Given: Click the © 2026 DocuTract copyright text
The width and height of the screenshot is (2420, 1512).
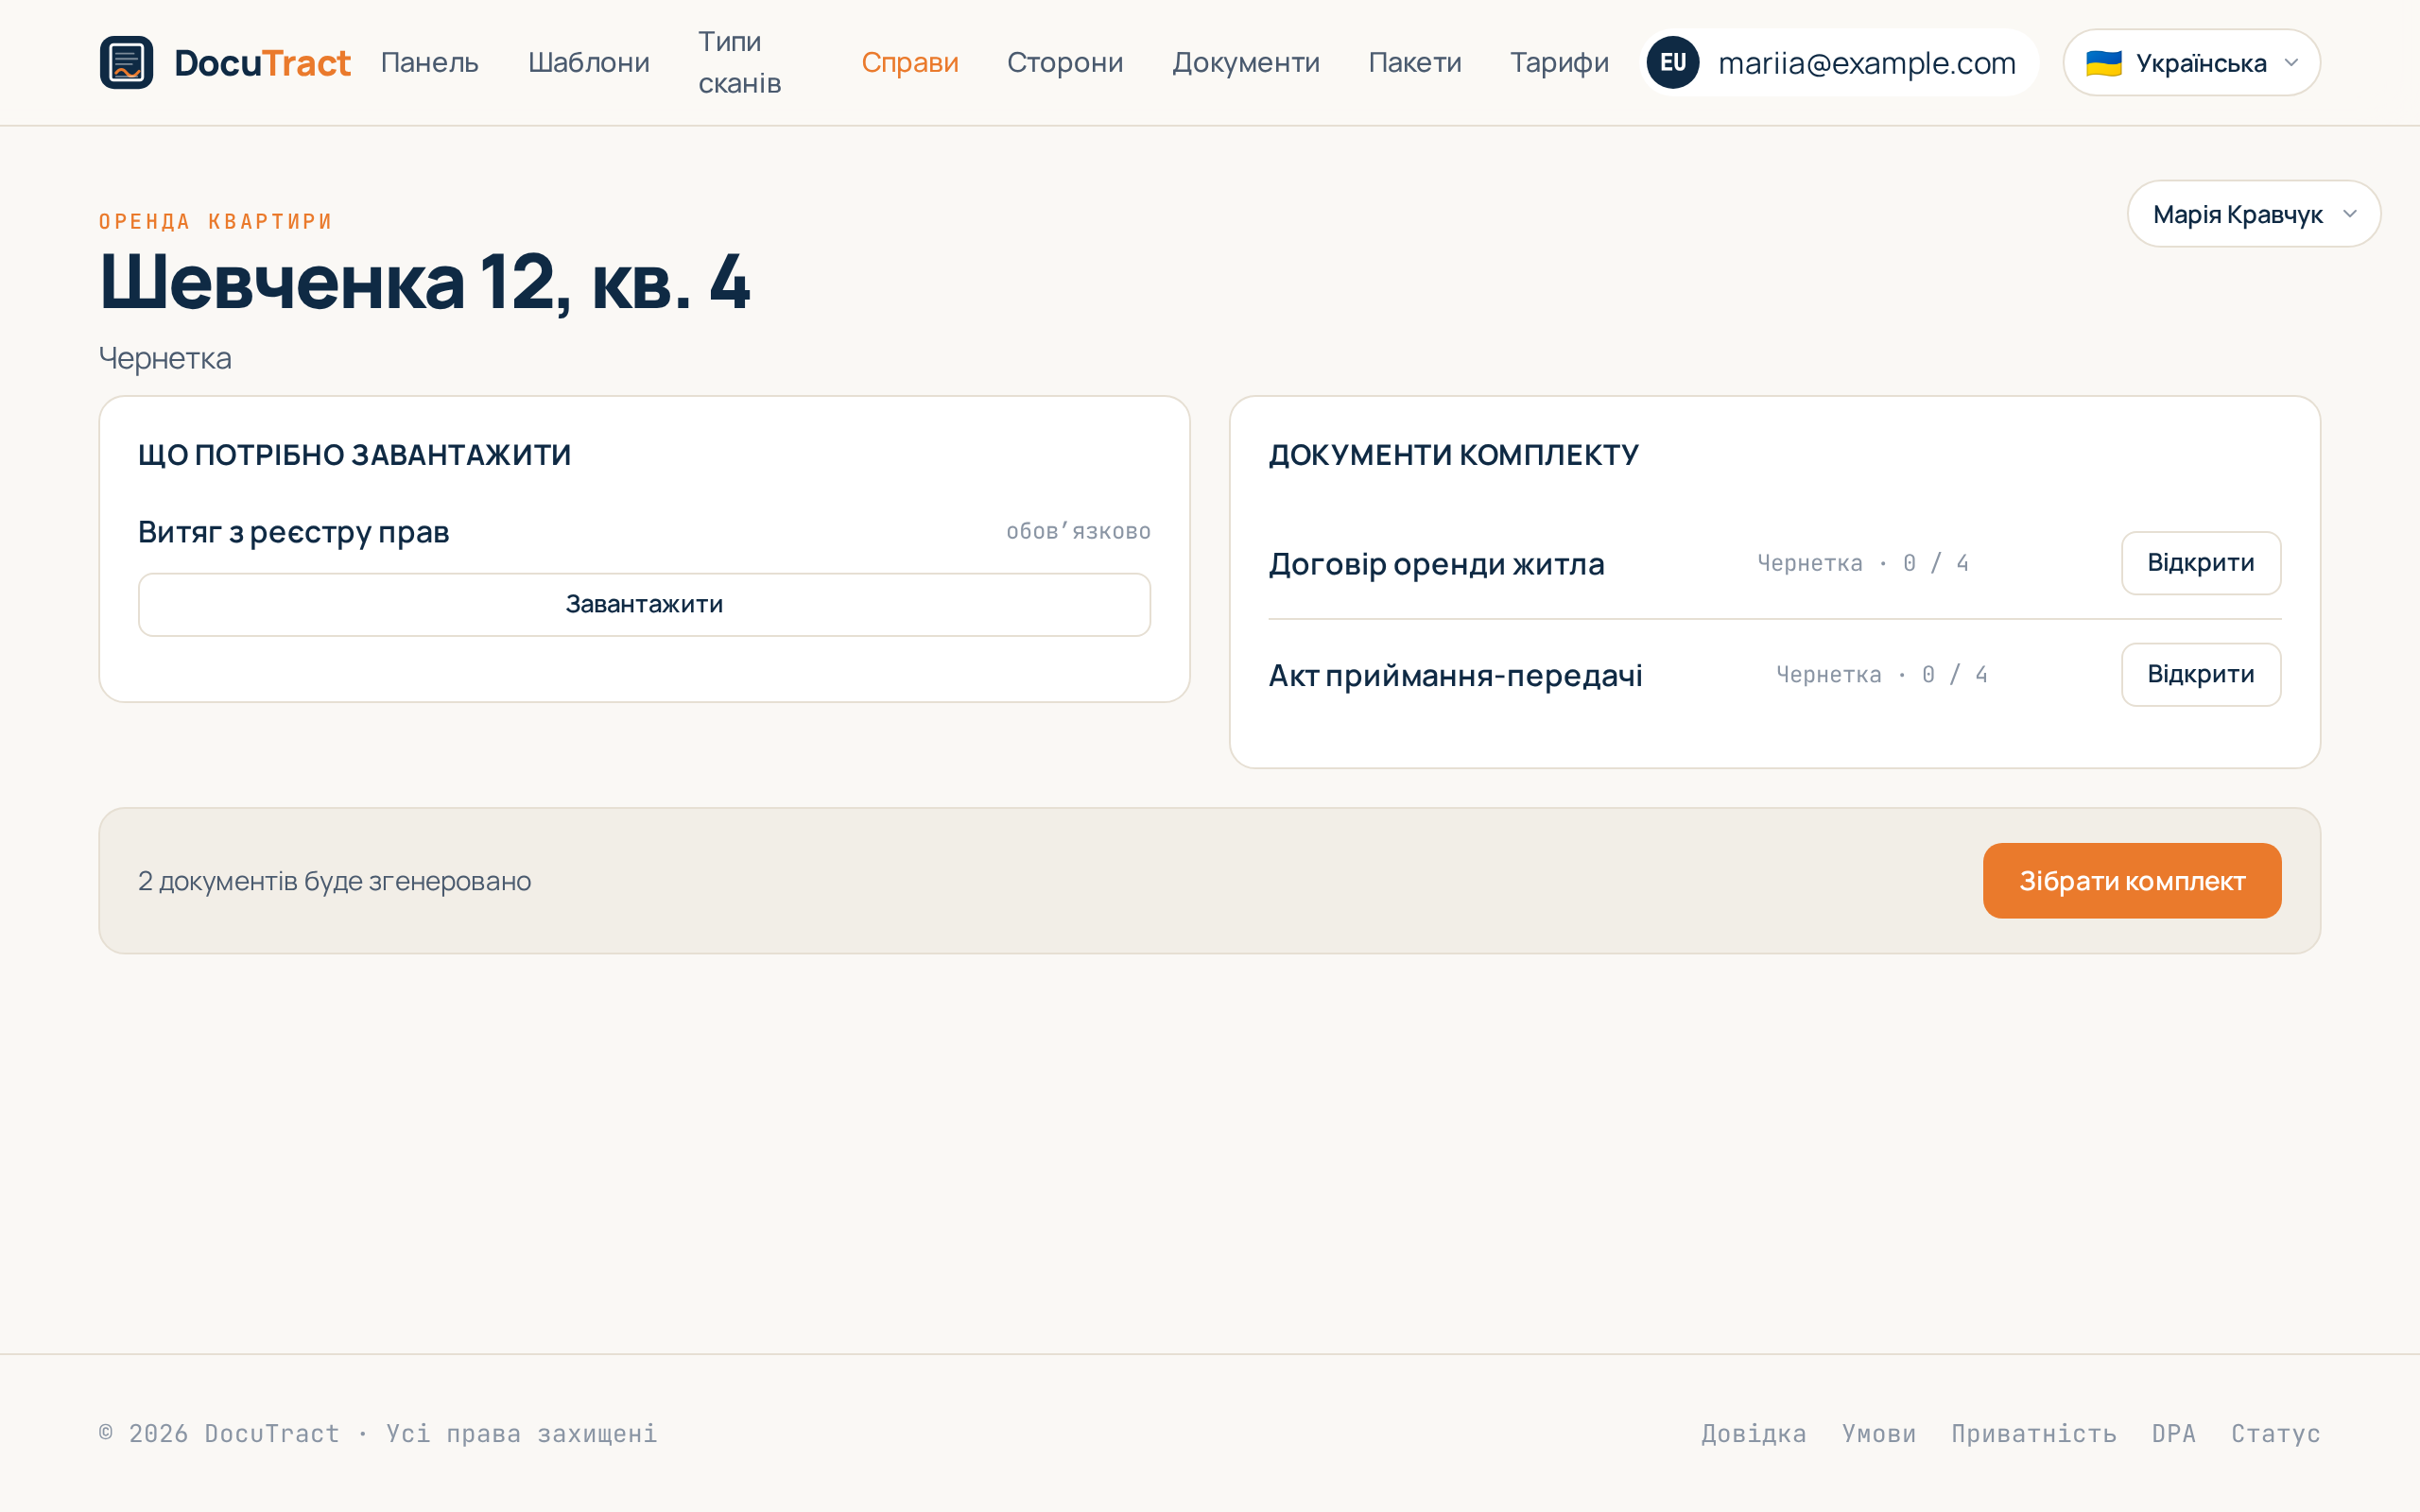Looking at the screenshot, I should click(378, 1433).
